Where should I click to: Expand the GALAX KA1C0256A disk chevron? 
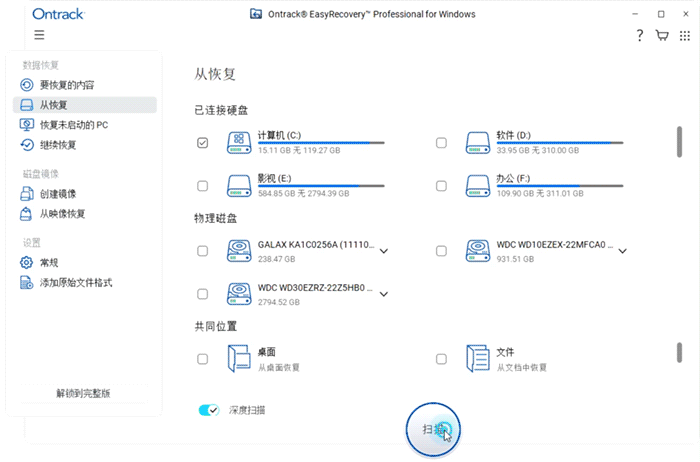pos(383,251)
